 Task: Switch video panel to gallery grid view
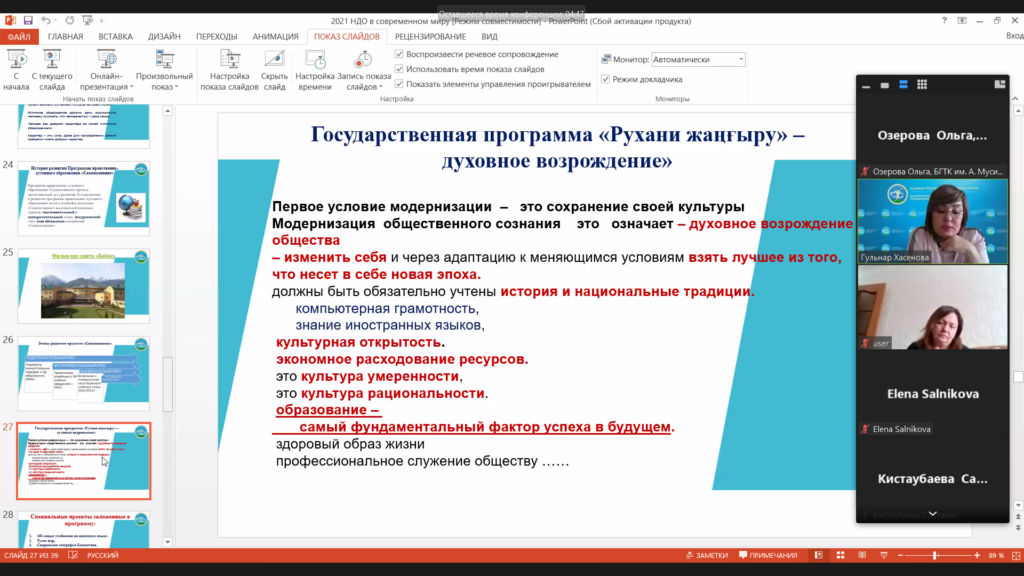click(x=922, y=85)
